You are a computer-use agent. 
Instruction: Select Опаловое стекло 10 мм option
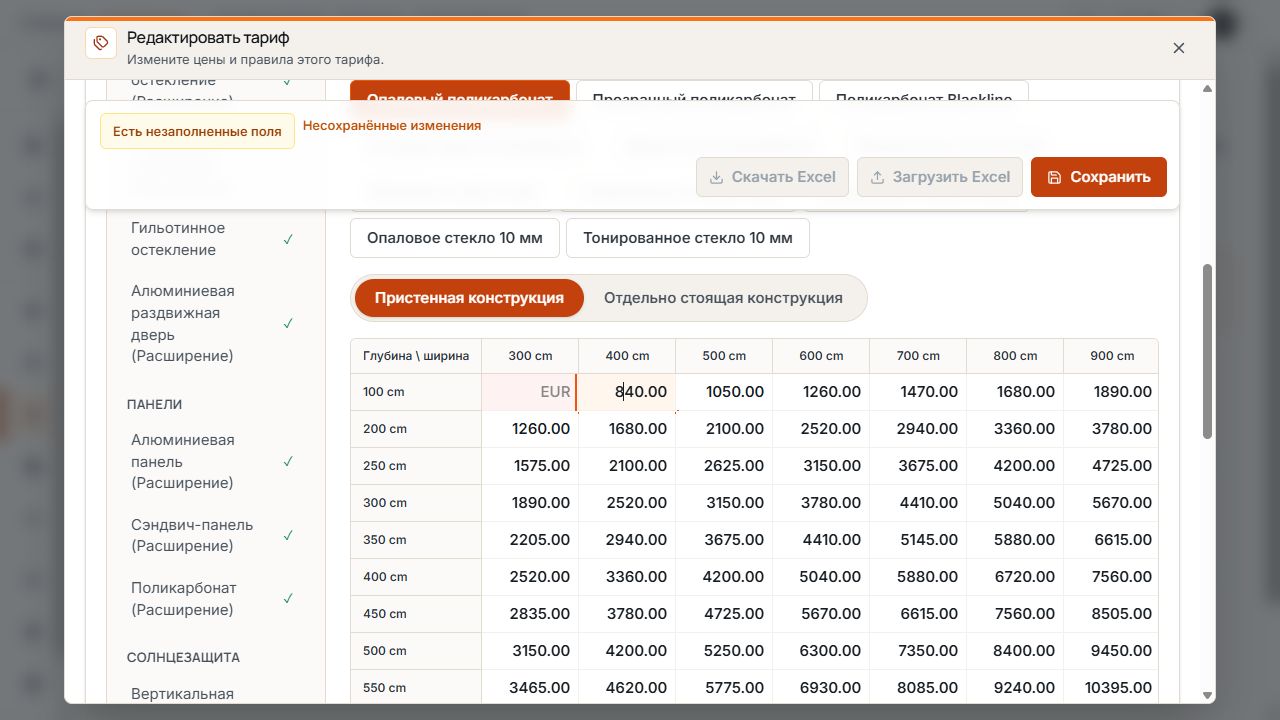pyautogui.click(x=454, y=238)
